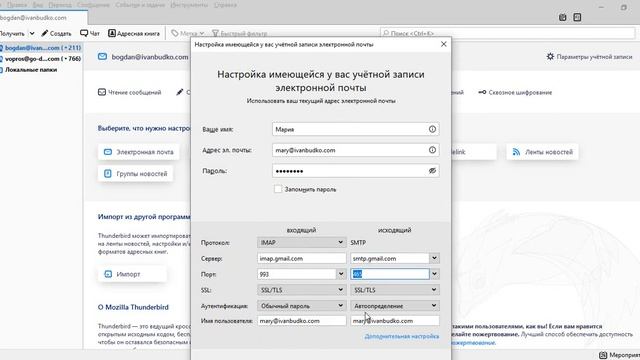Viewport: 640px width, 360px height.
Task: Open the outgoing port dropdown arrow
Action: [x=434, y=274]
